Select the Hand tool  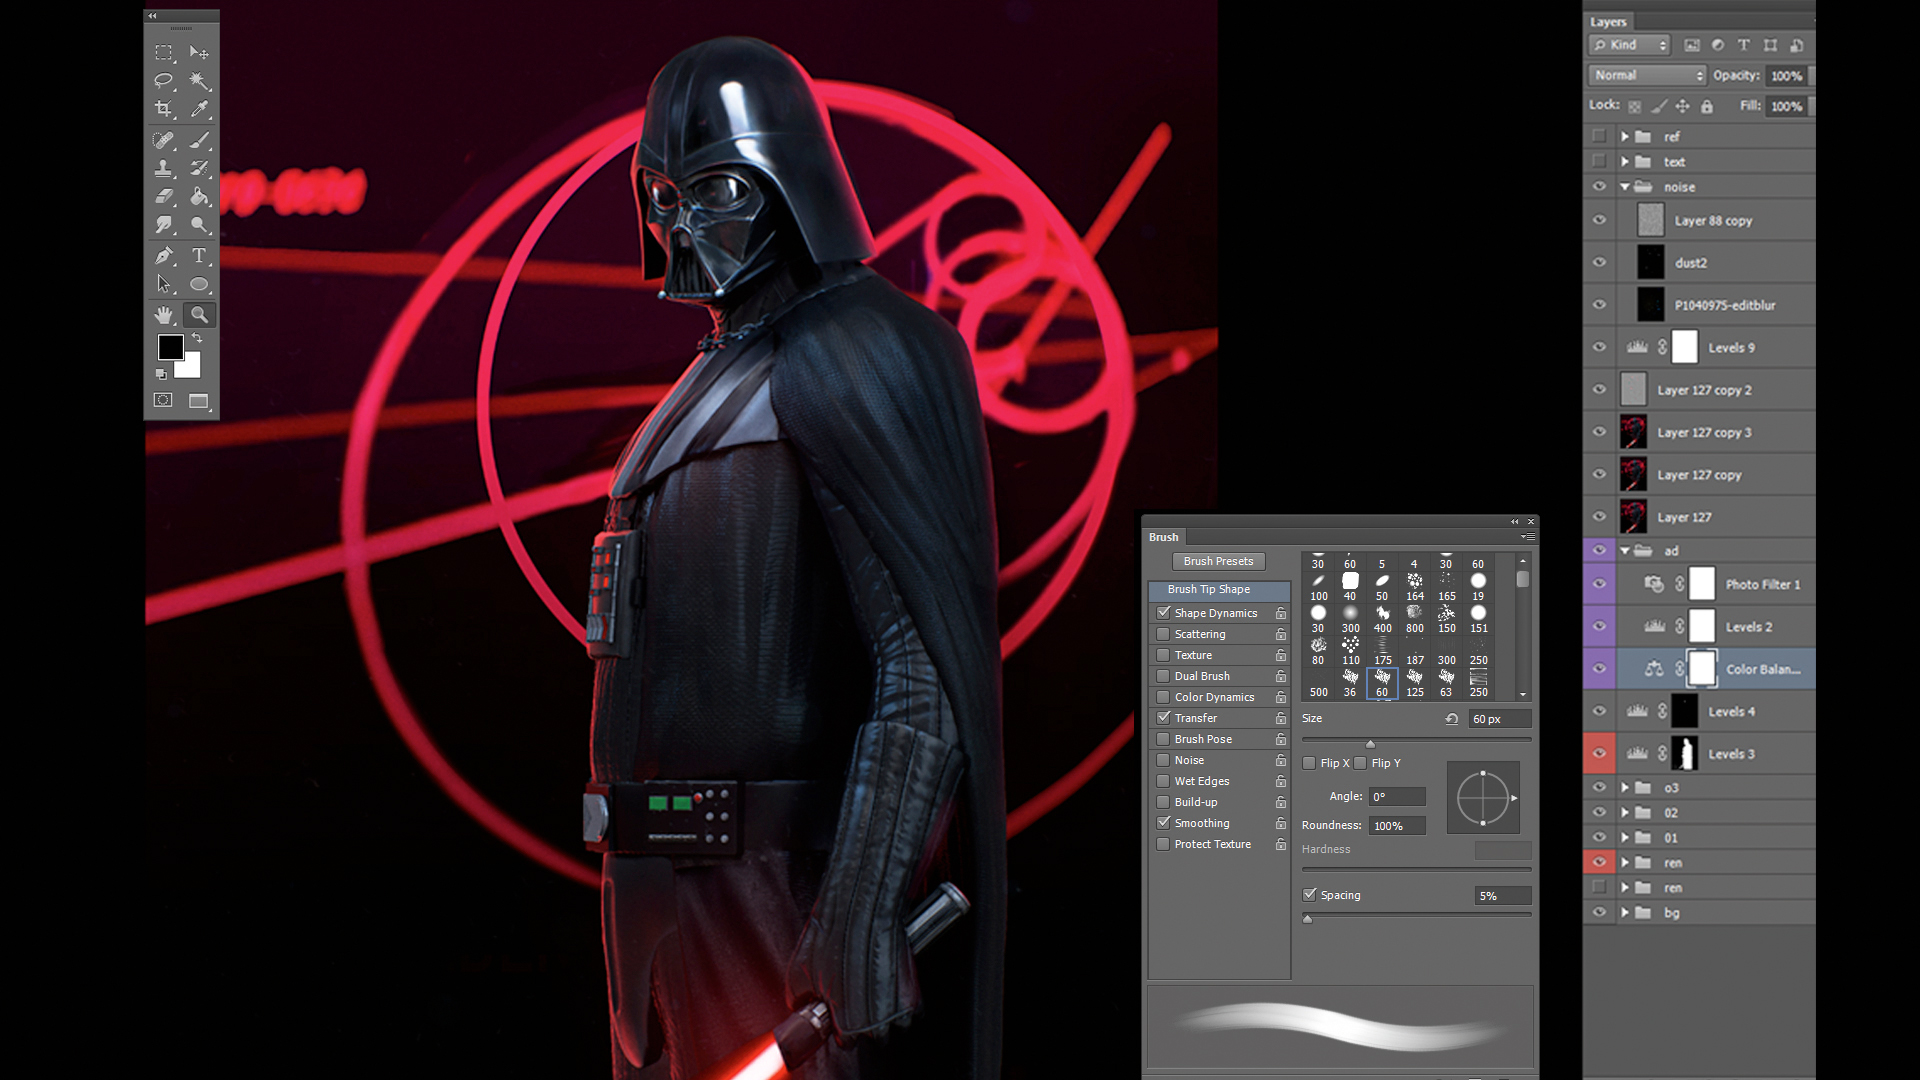pos(164,315)
